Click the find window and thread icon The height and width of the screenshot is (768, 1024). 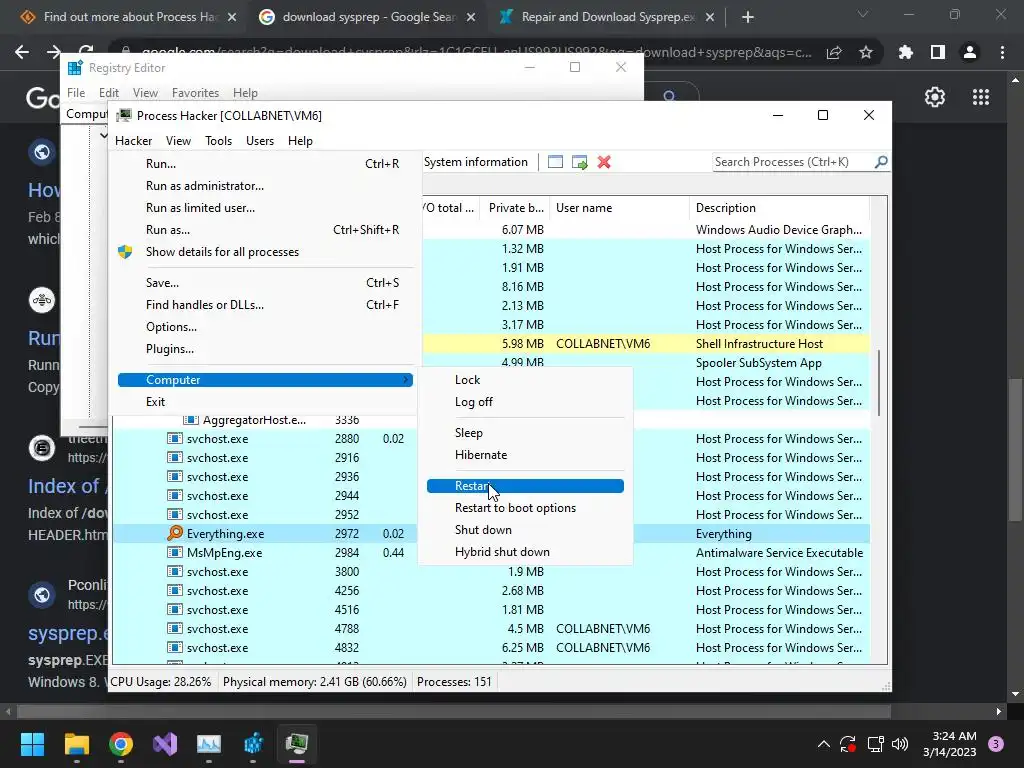579,162
